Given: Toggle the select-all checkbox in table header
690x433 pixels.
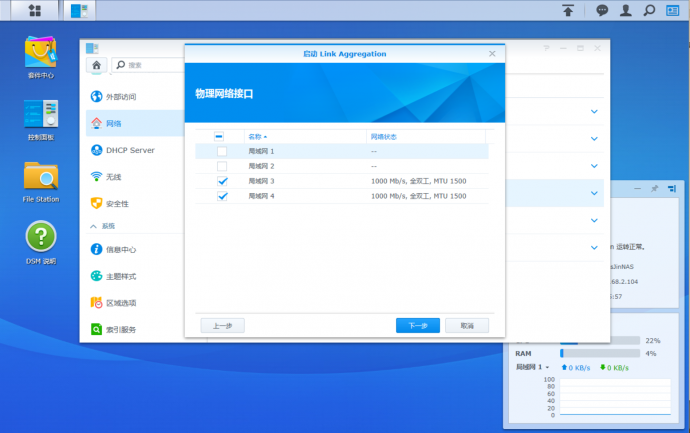Looking at the screenshot, I should pyautogui.click(x=219, y=136).
